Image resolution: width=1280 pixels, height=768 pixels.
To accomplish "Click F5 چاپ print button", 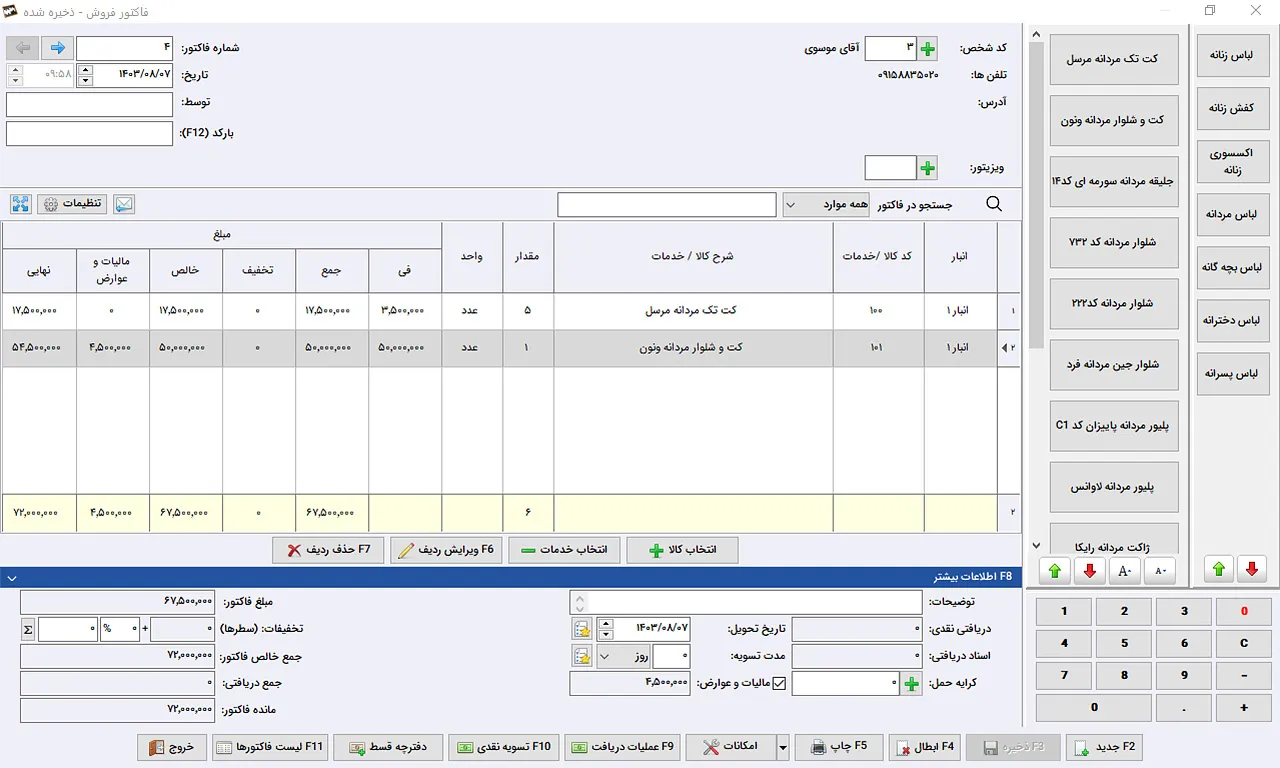I will tap(838, 747).
